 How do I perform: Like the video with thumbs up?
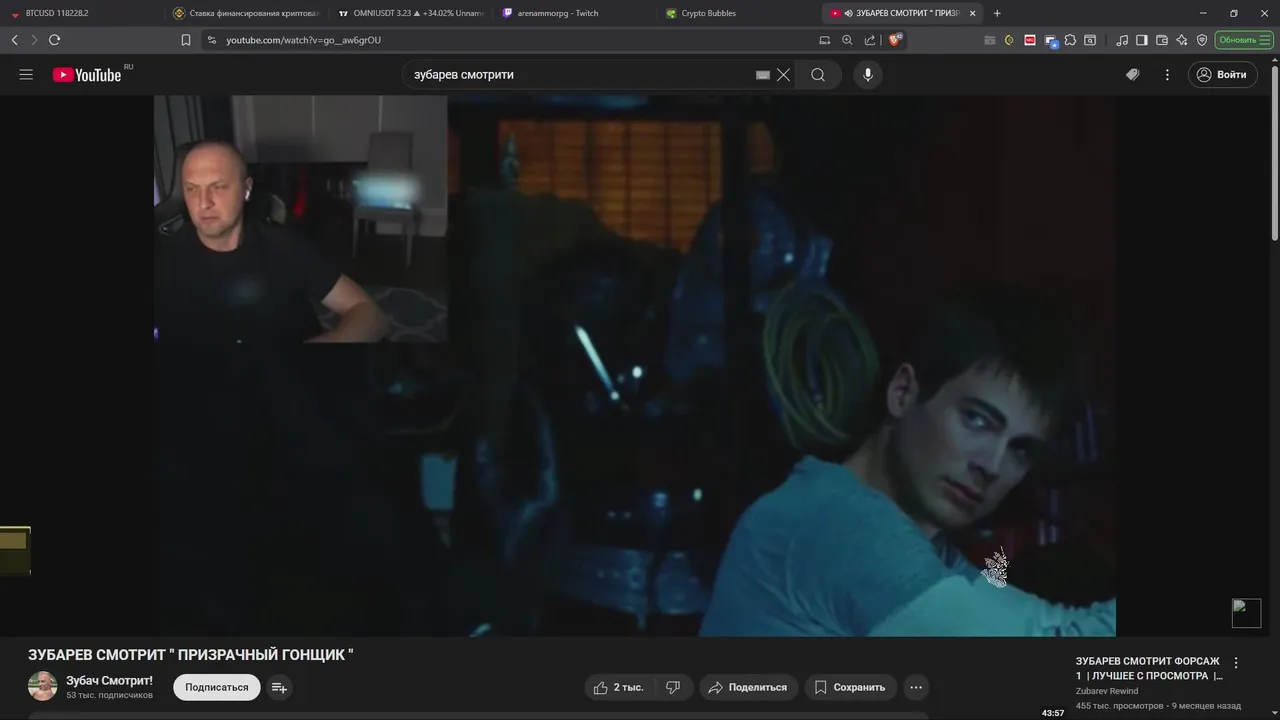point(619,687)
